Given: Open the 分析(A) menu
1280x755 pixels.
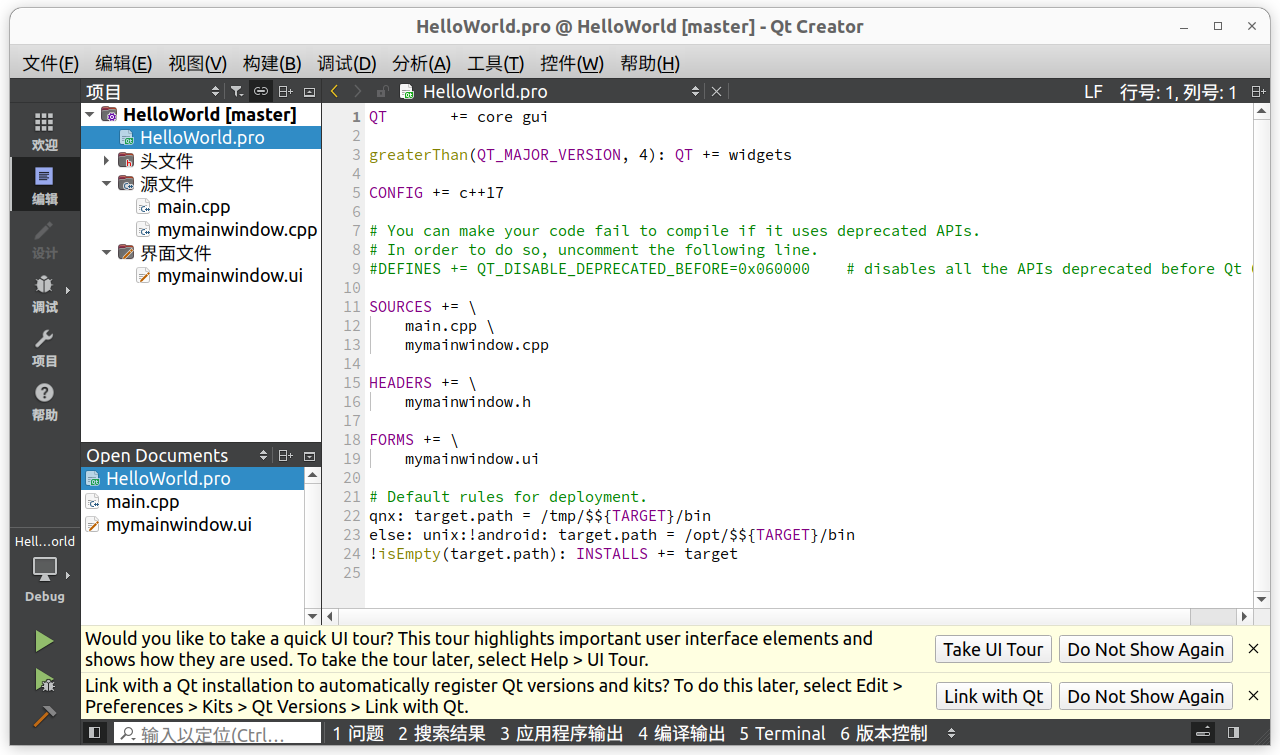Looking at the screenshot, I should [x=421, y=64].
